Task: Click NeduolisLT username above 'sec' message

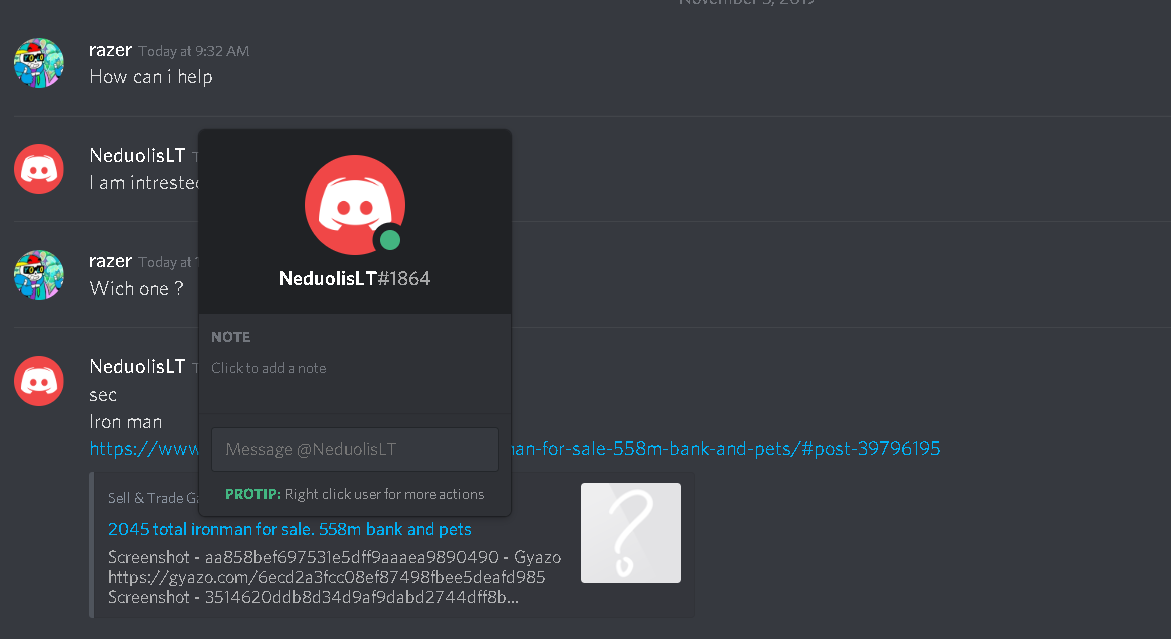Action: pyautogui.click(x=137, y=367)
